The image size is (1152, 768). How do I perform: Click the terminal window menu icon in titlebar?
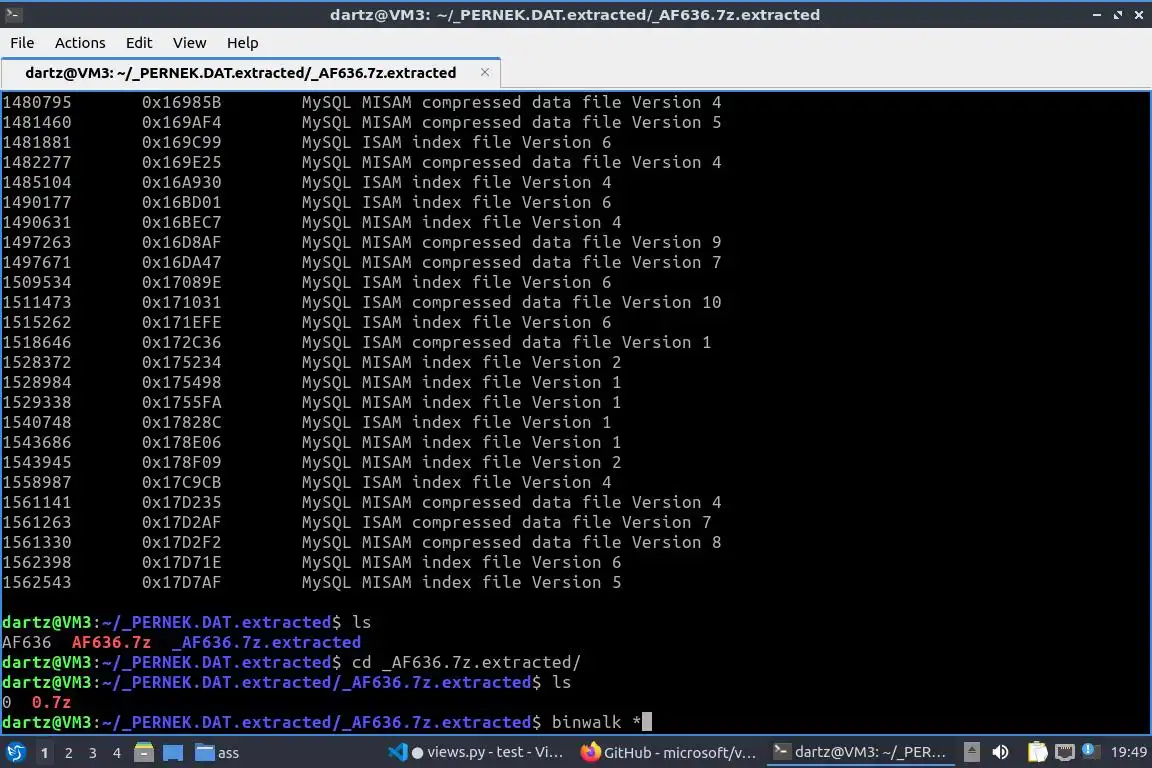pyautogui.click(x=13, y=14)
